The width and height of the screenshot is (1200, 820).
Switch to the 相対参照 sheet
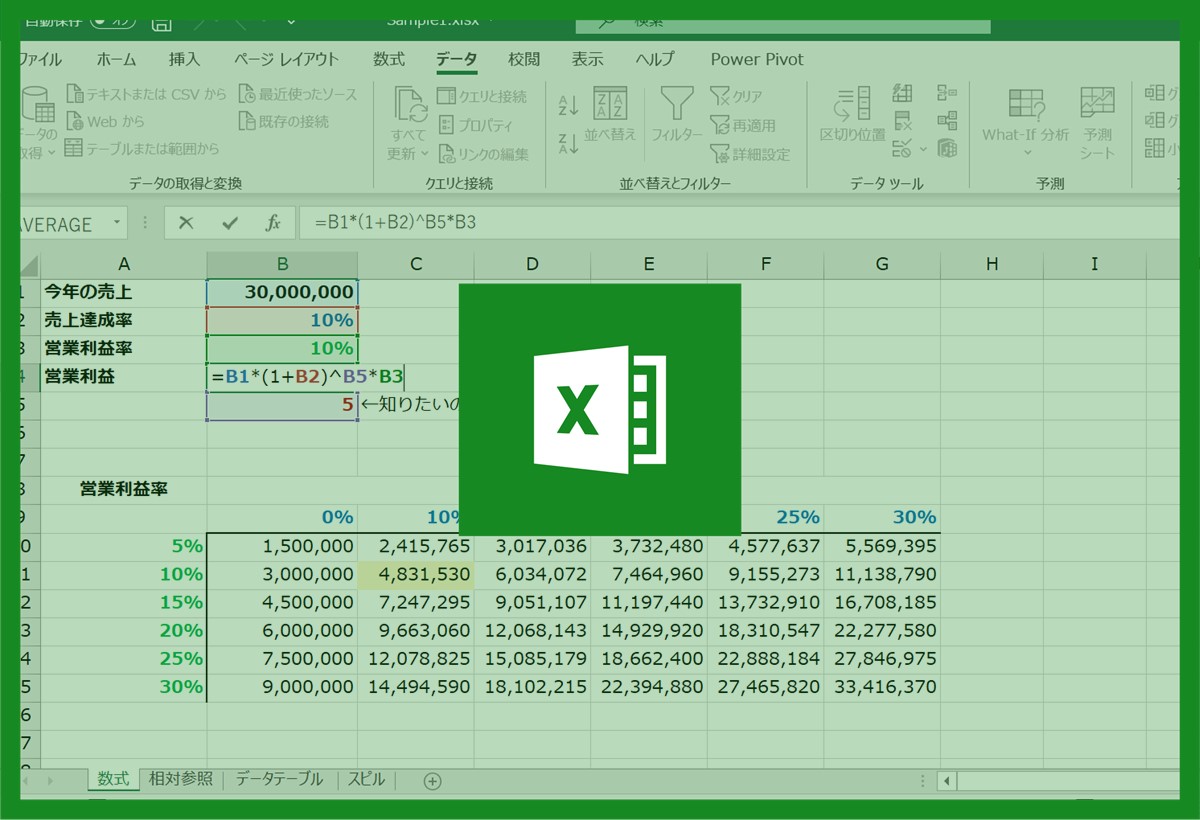[181, 779]
